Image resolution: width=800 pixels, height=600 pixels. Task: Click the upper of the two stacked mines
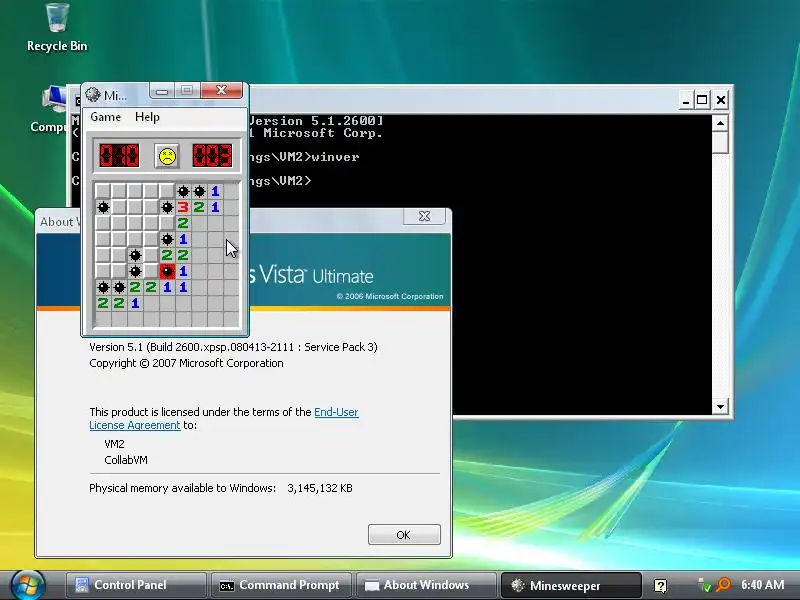point(135,255)
